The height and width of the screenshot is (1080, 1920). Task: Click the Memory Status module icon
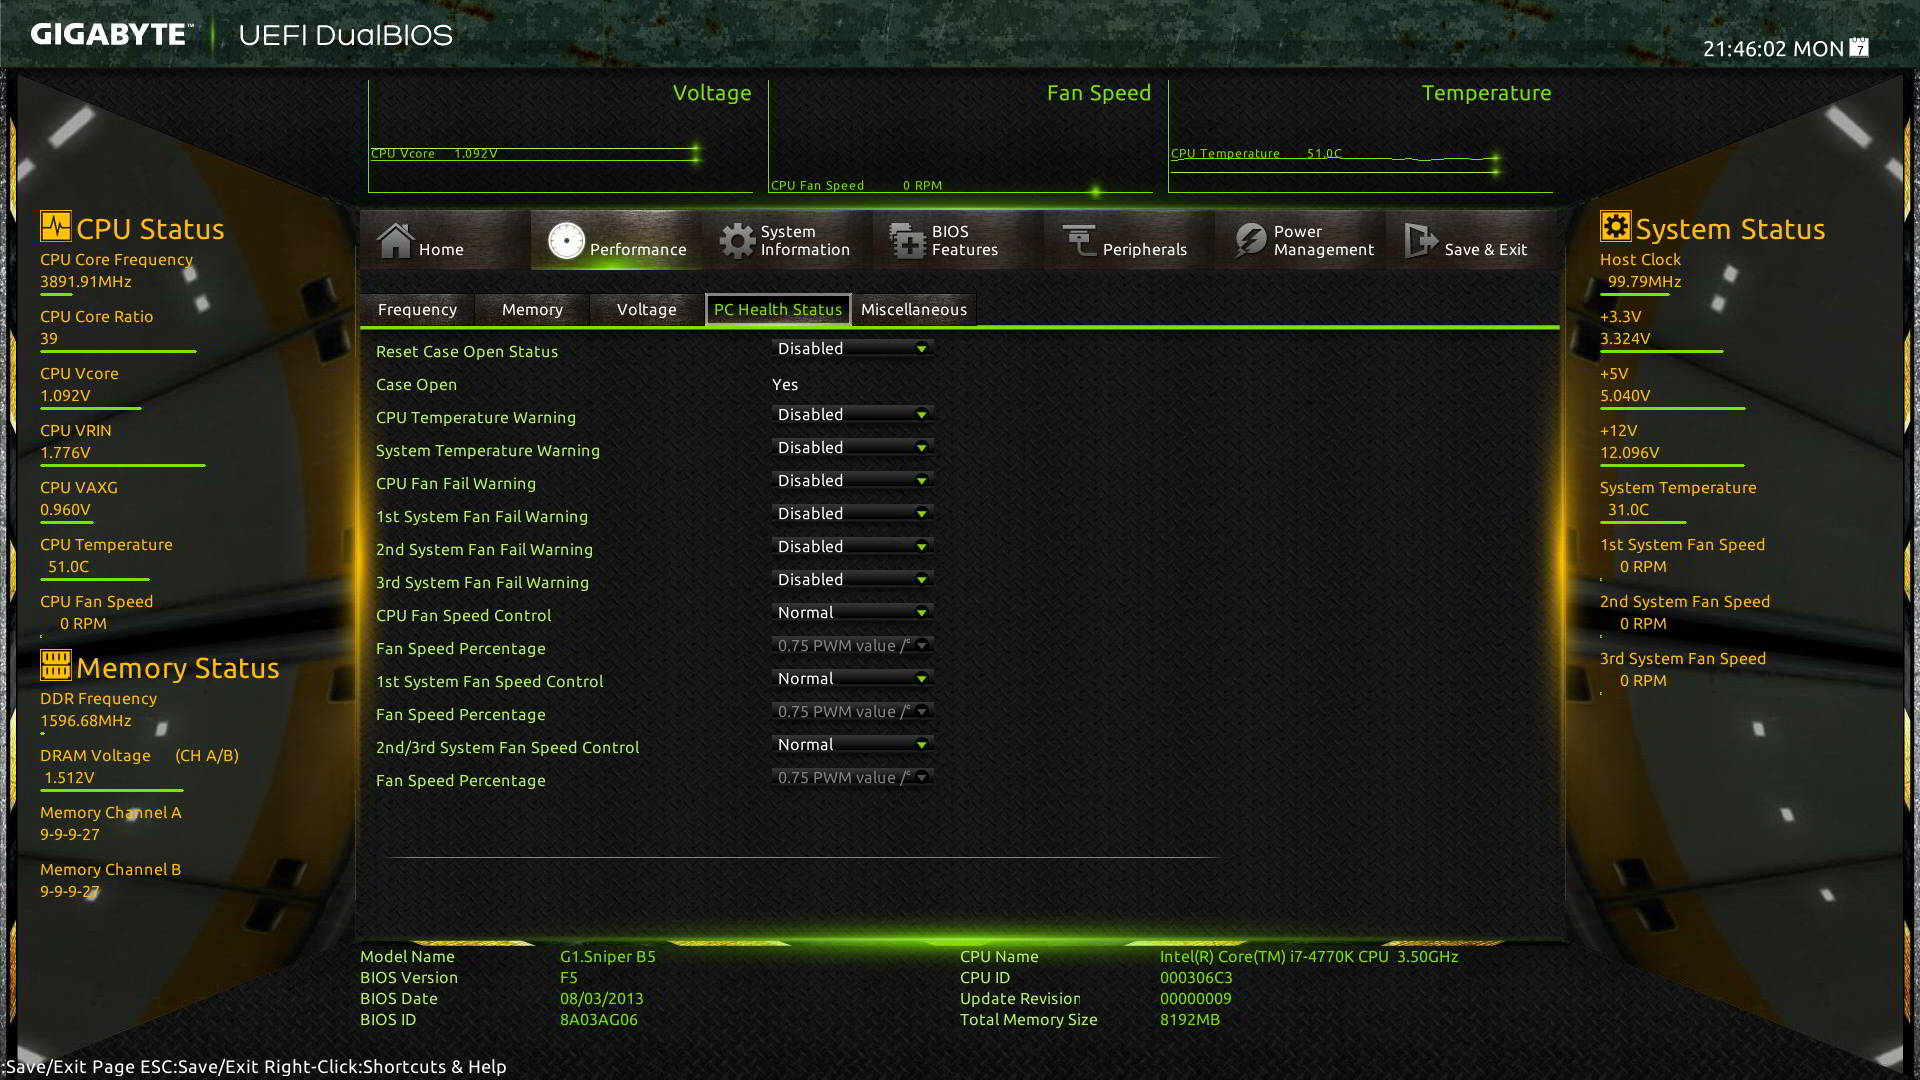point(56,665)
